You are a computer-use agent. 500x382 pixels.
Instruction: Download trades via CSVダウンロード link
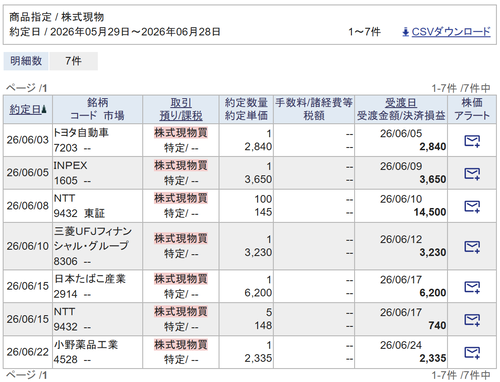pos(451,32)
